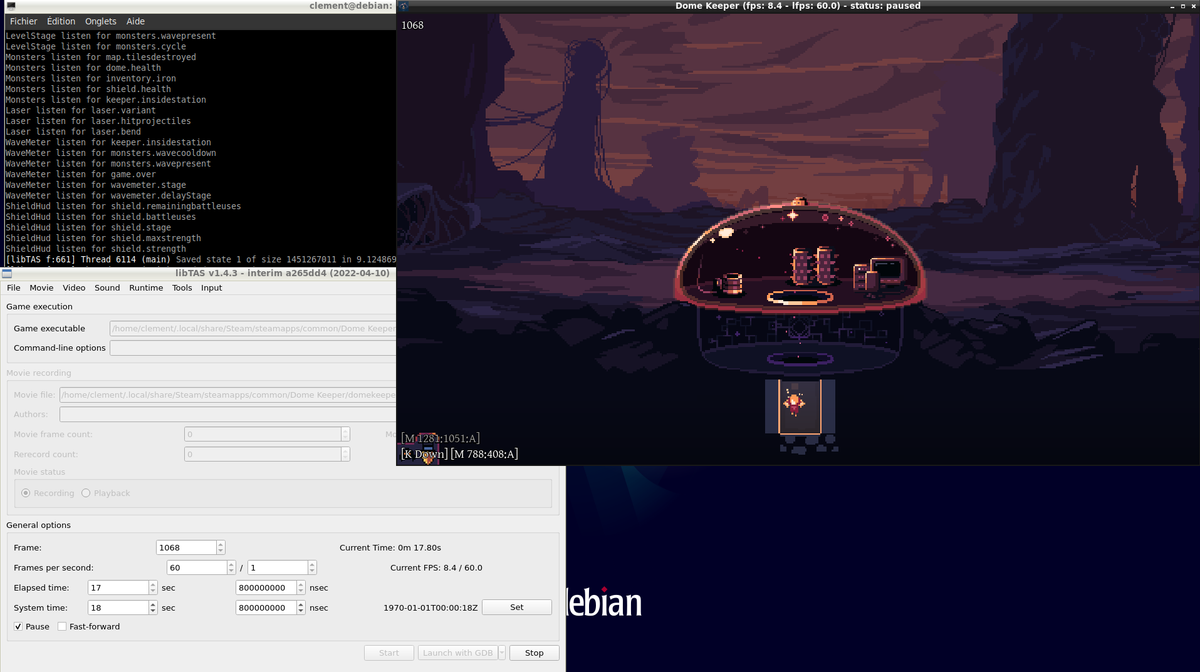
Task: Click the Dome Keeper window title bar
Action: pyautogui.click(x=797, y=6)
